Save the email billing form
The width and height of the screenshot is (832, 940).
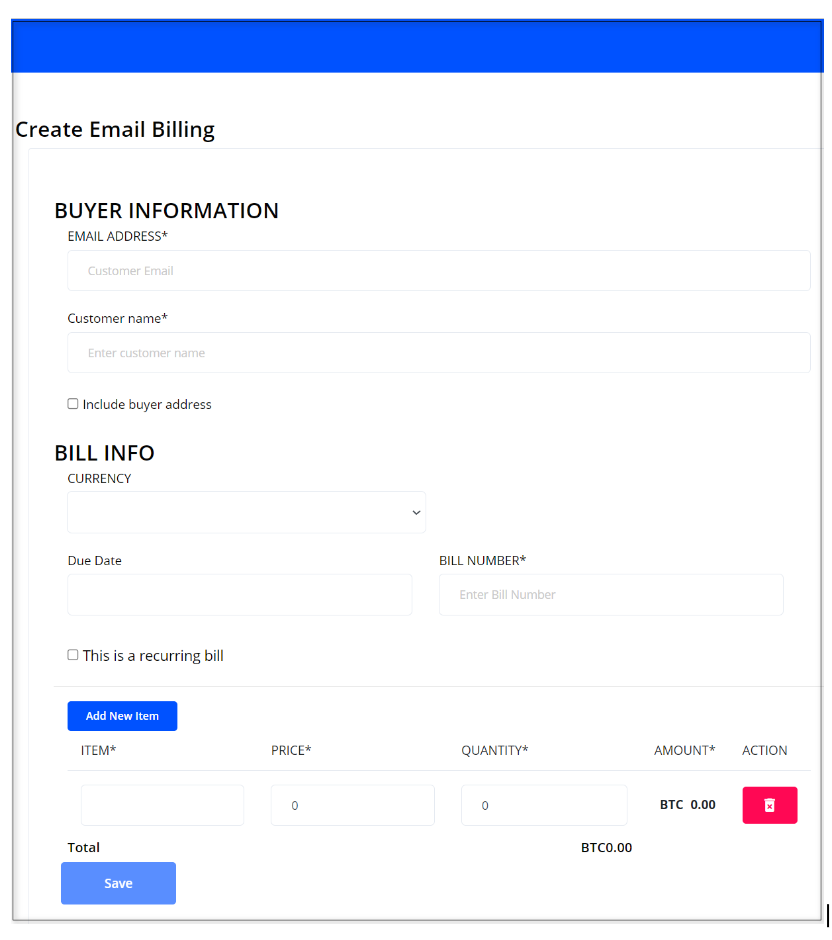tap(118, 883)
